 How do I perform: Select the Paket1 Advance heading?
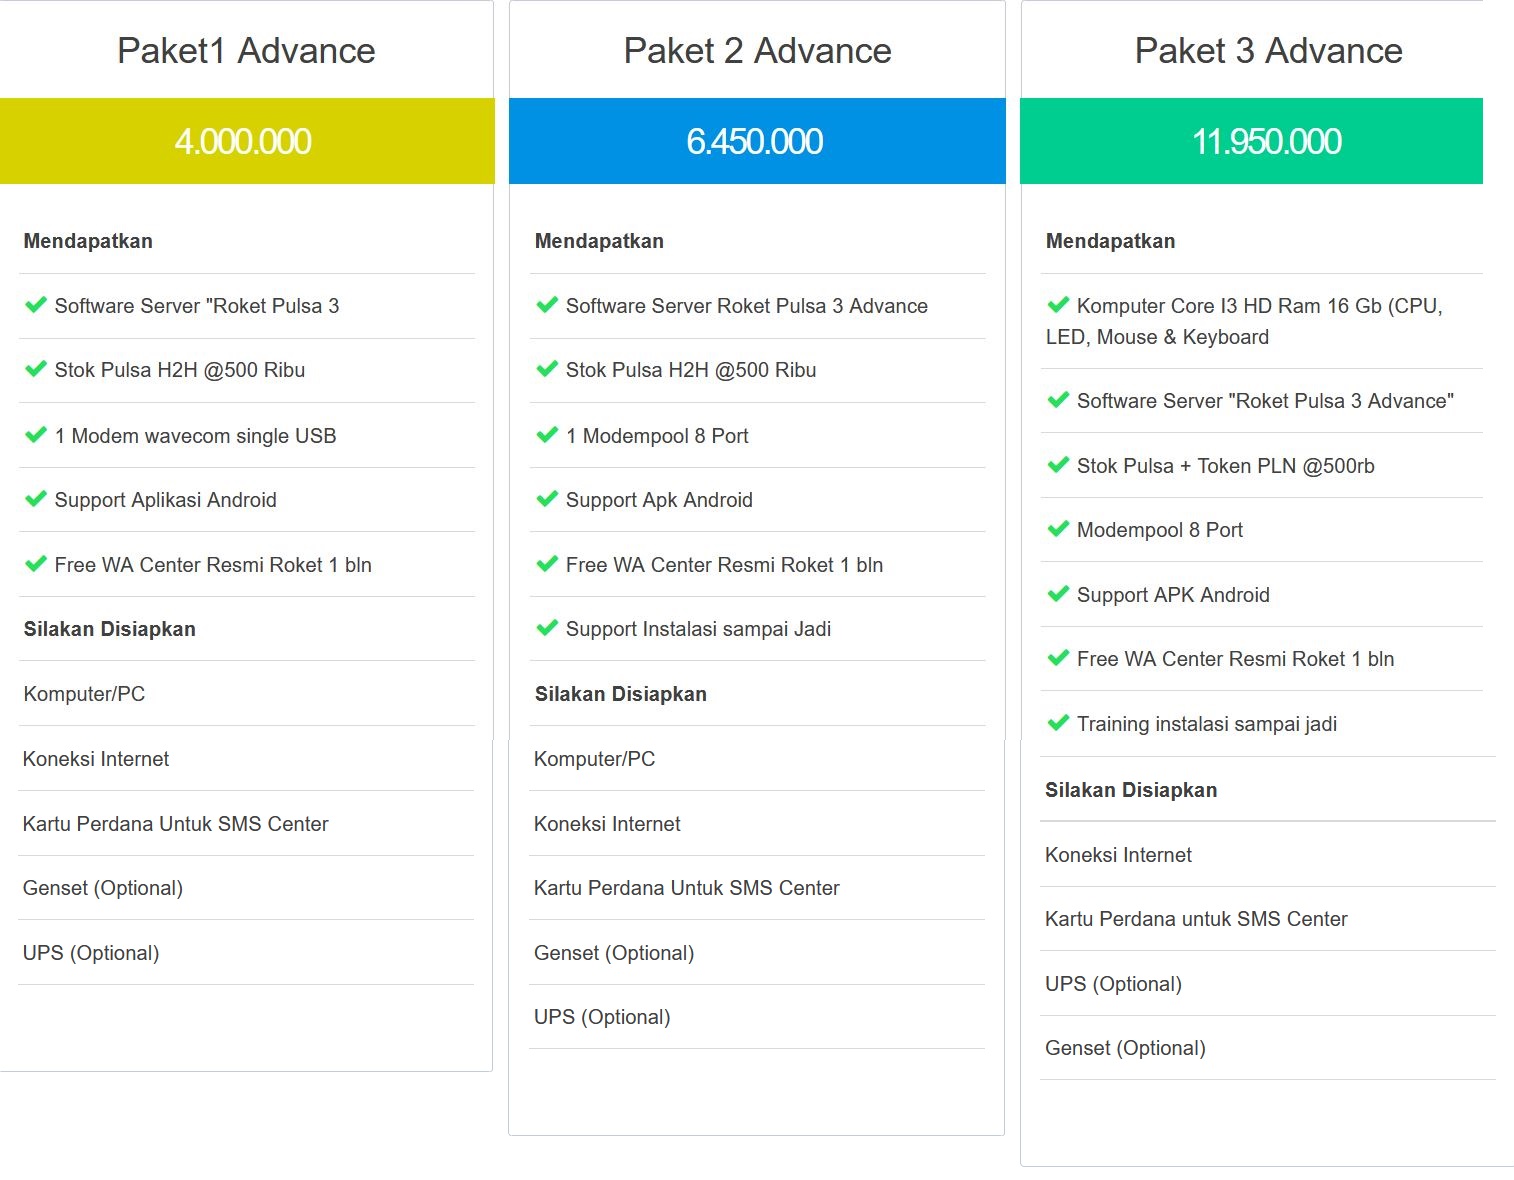(x=246, y=51)
